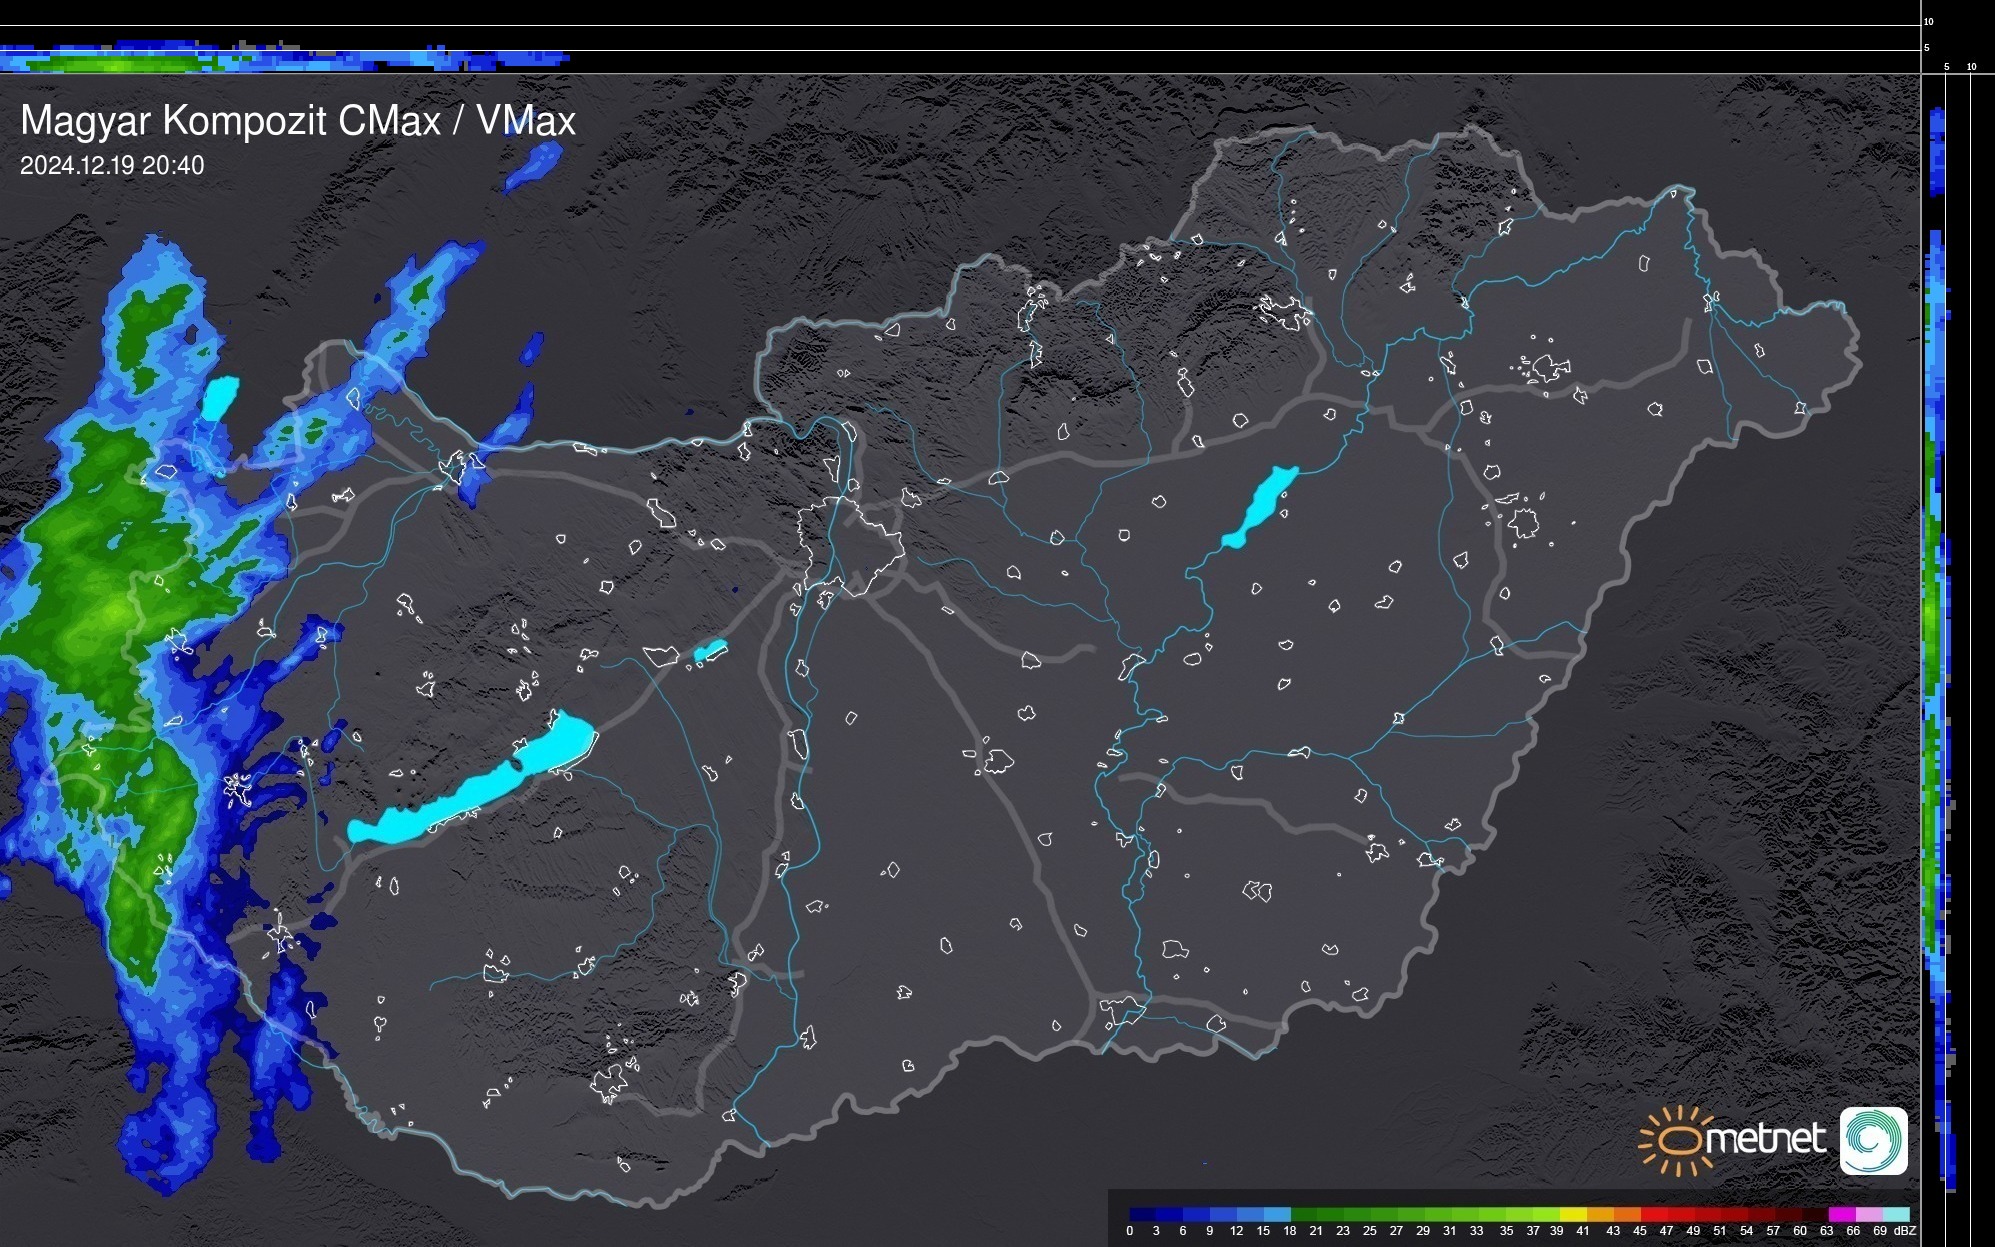Viewport: 1995px width, 1247px height.
Task: Select the darkest blue 0 dBZ swatch
Action: (1143, 1214)
